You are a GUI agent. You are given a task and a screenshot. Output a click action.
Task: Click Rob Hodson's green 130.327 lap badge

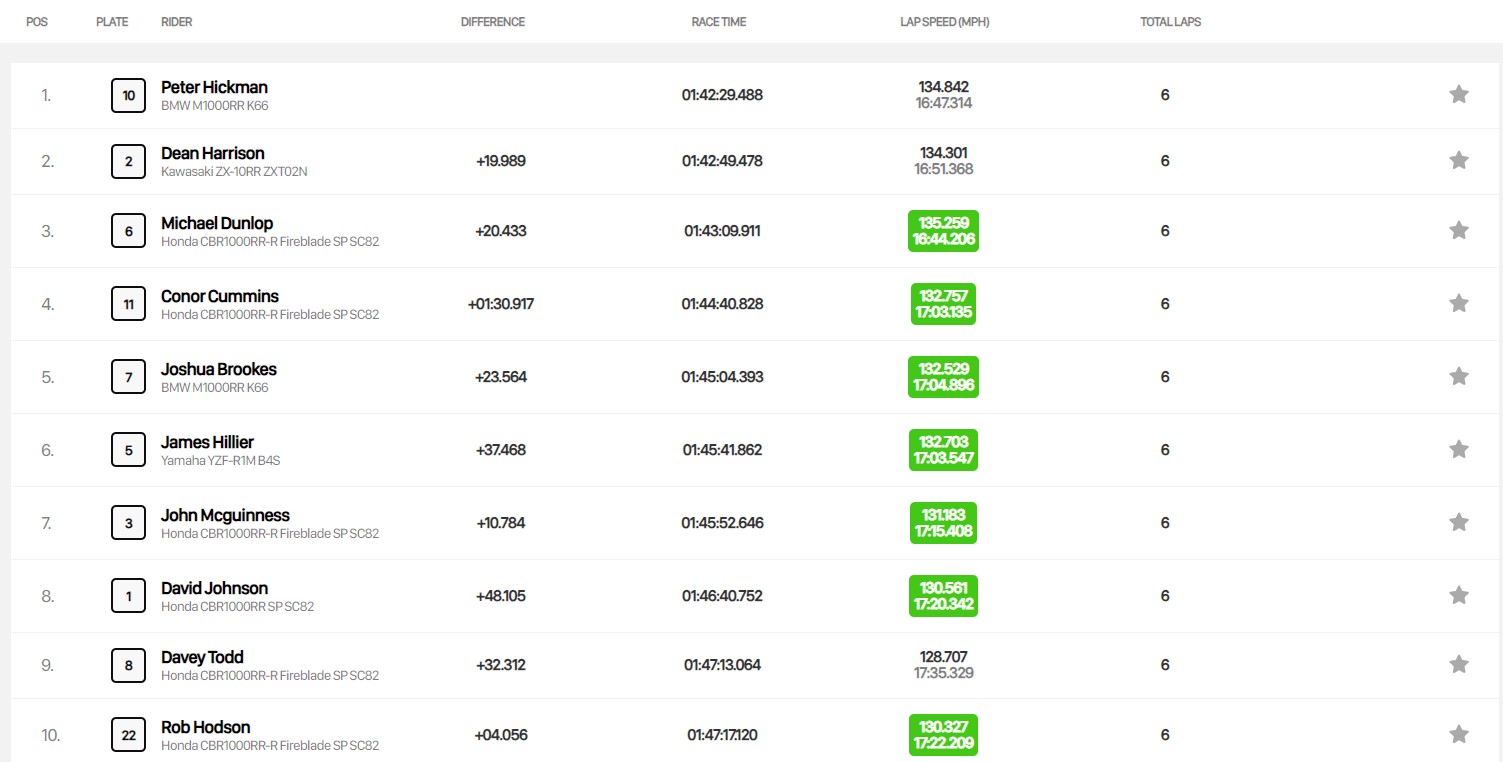coord(943,735)
